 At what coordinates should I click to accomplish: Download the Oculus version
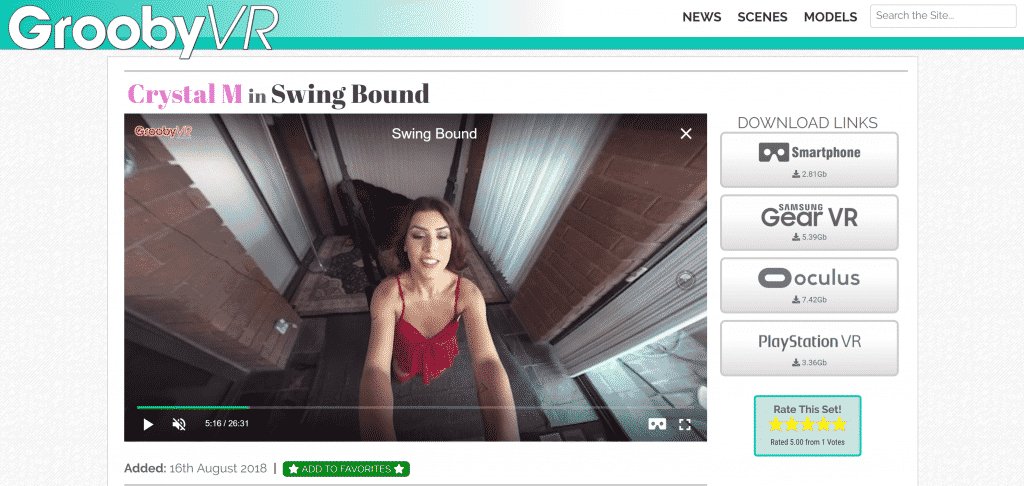pos(809,285)
